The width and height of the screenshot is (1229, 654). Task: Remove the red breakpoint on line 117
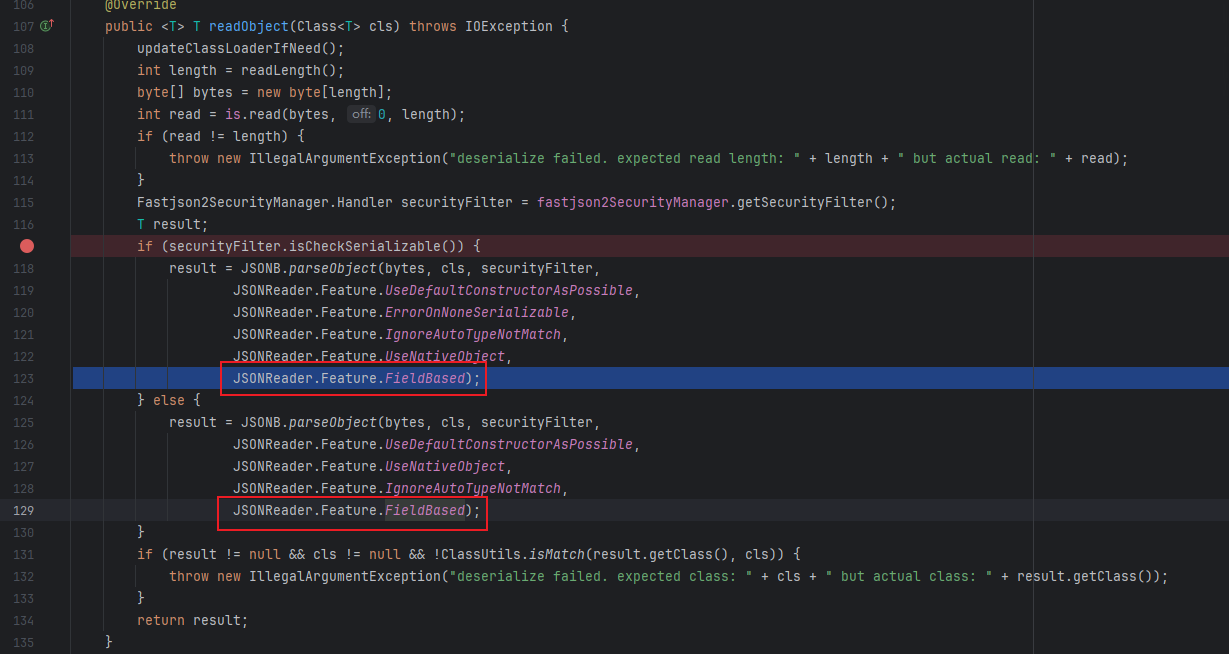coord(27,246)
